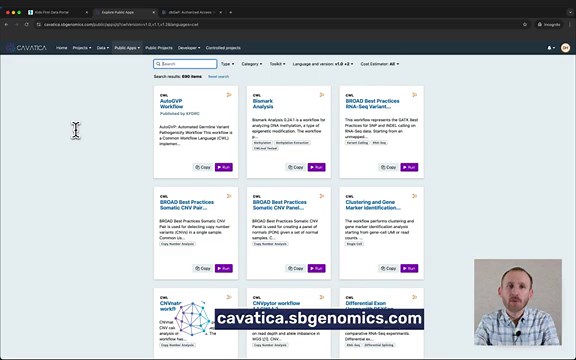
Task: Expand Language and version filter
Action: [x=323, y=64]
